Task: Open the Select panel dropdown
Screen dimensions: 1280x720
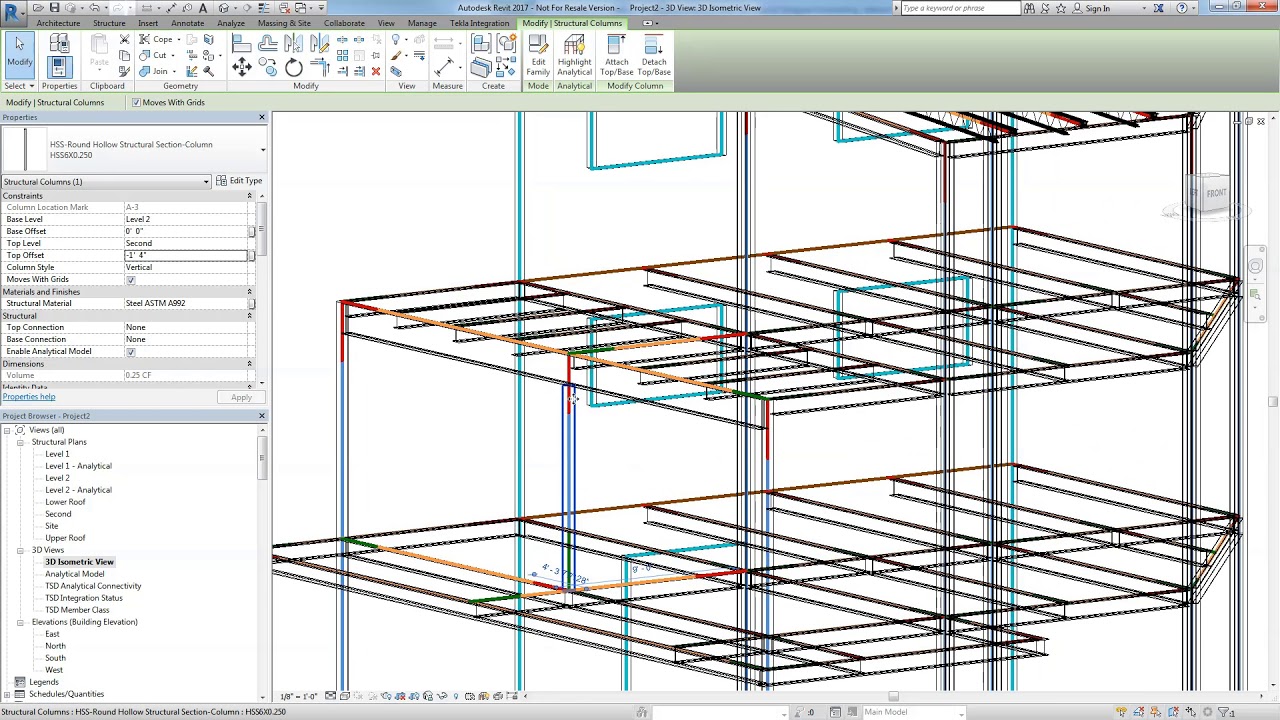Action: pos(18,86)
